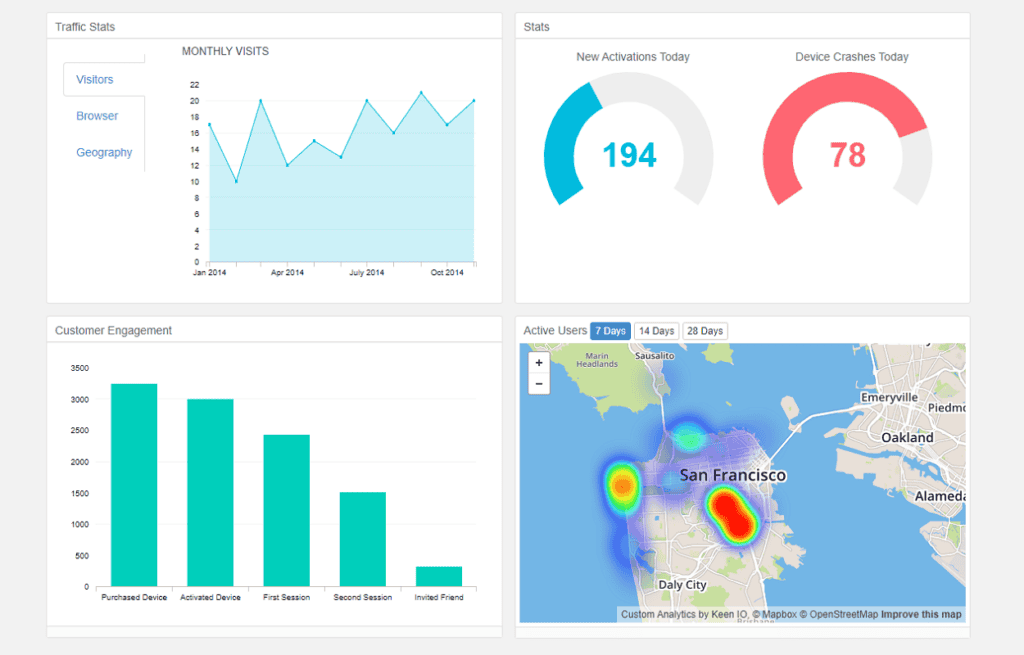This screenshot has width=1024, height=655.
Task: Click the Purchased Device bar
Action: click(x=134, y=485)
